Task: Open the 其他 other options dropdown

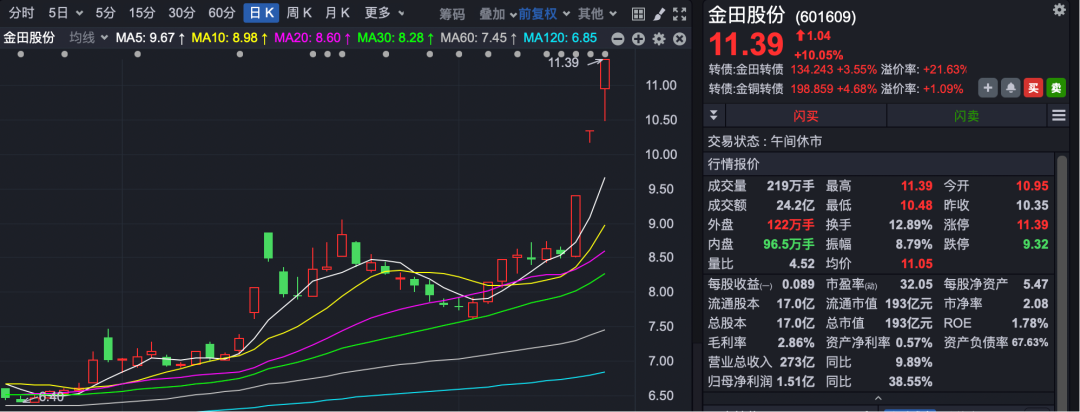Action: pyautogui.click(x=597, y=14)
